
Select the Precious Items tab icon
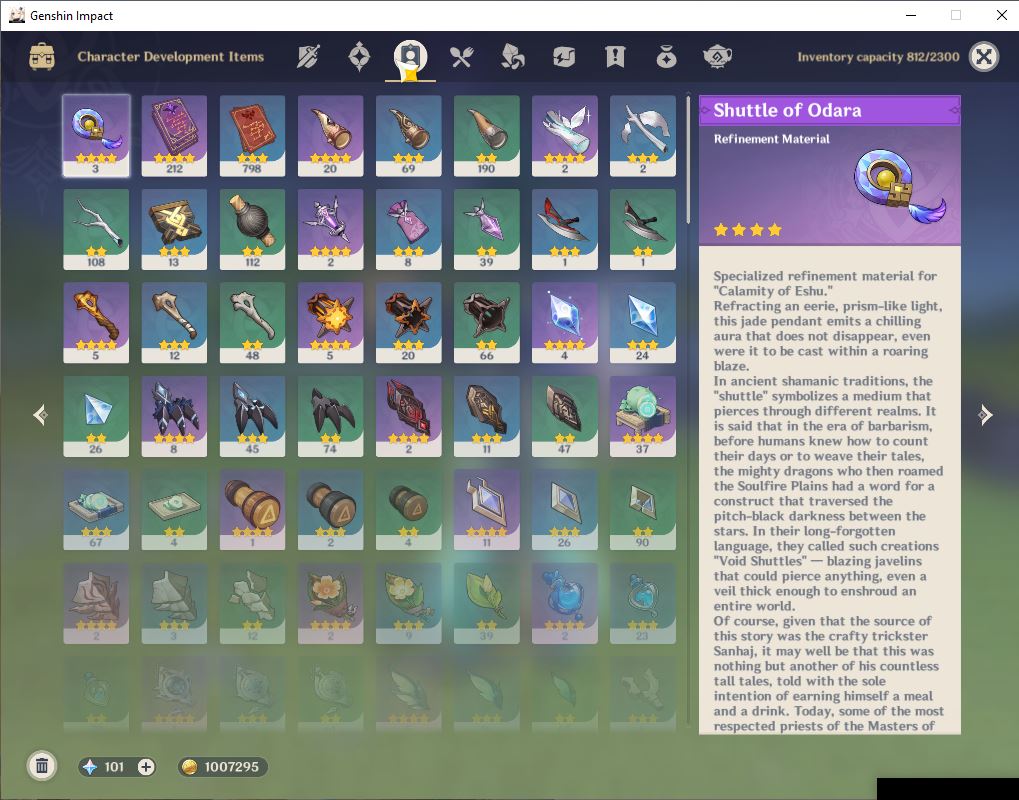tap(666, 57)
